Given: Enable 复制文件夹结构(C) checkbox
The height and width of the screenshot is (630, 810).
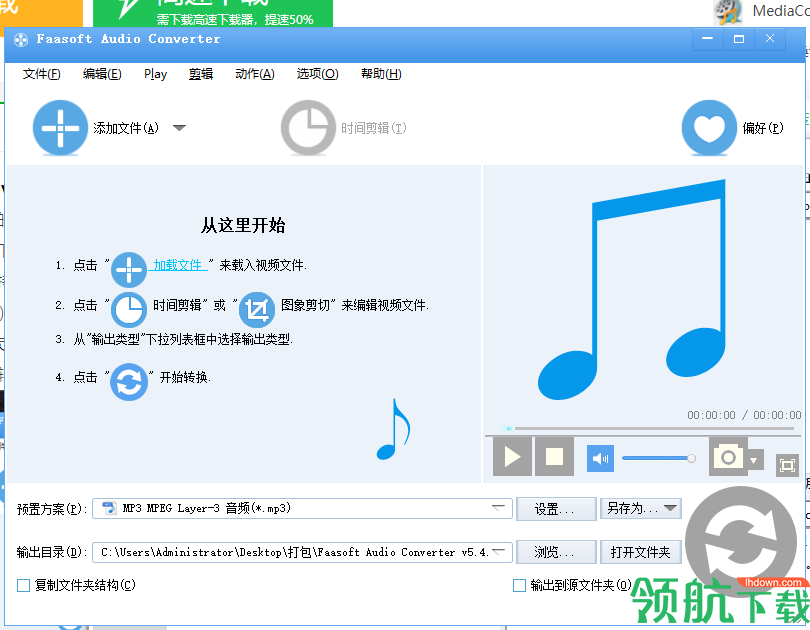Looking at the screenshot, I should [x=23, y=585].
